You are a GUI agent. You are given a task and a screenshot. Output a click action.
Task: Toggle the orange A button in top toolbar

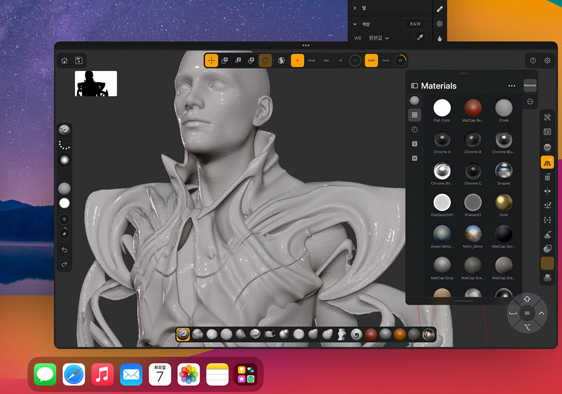point(297,61)
